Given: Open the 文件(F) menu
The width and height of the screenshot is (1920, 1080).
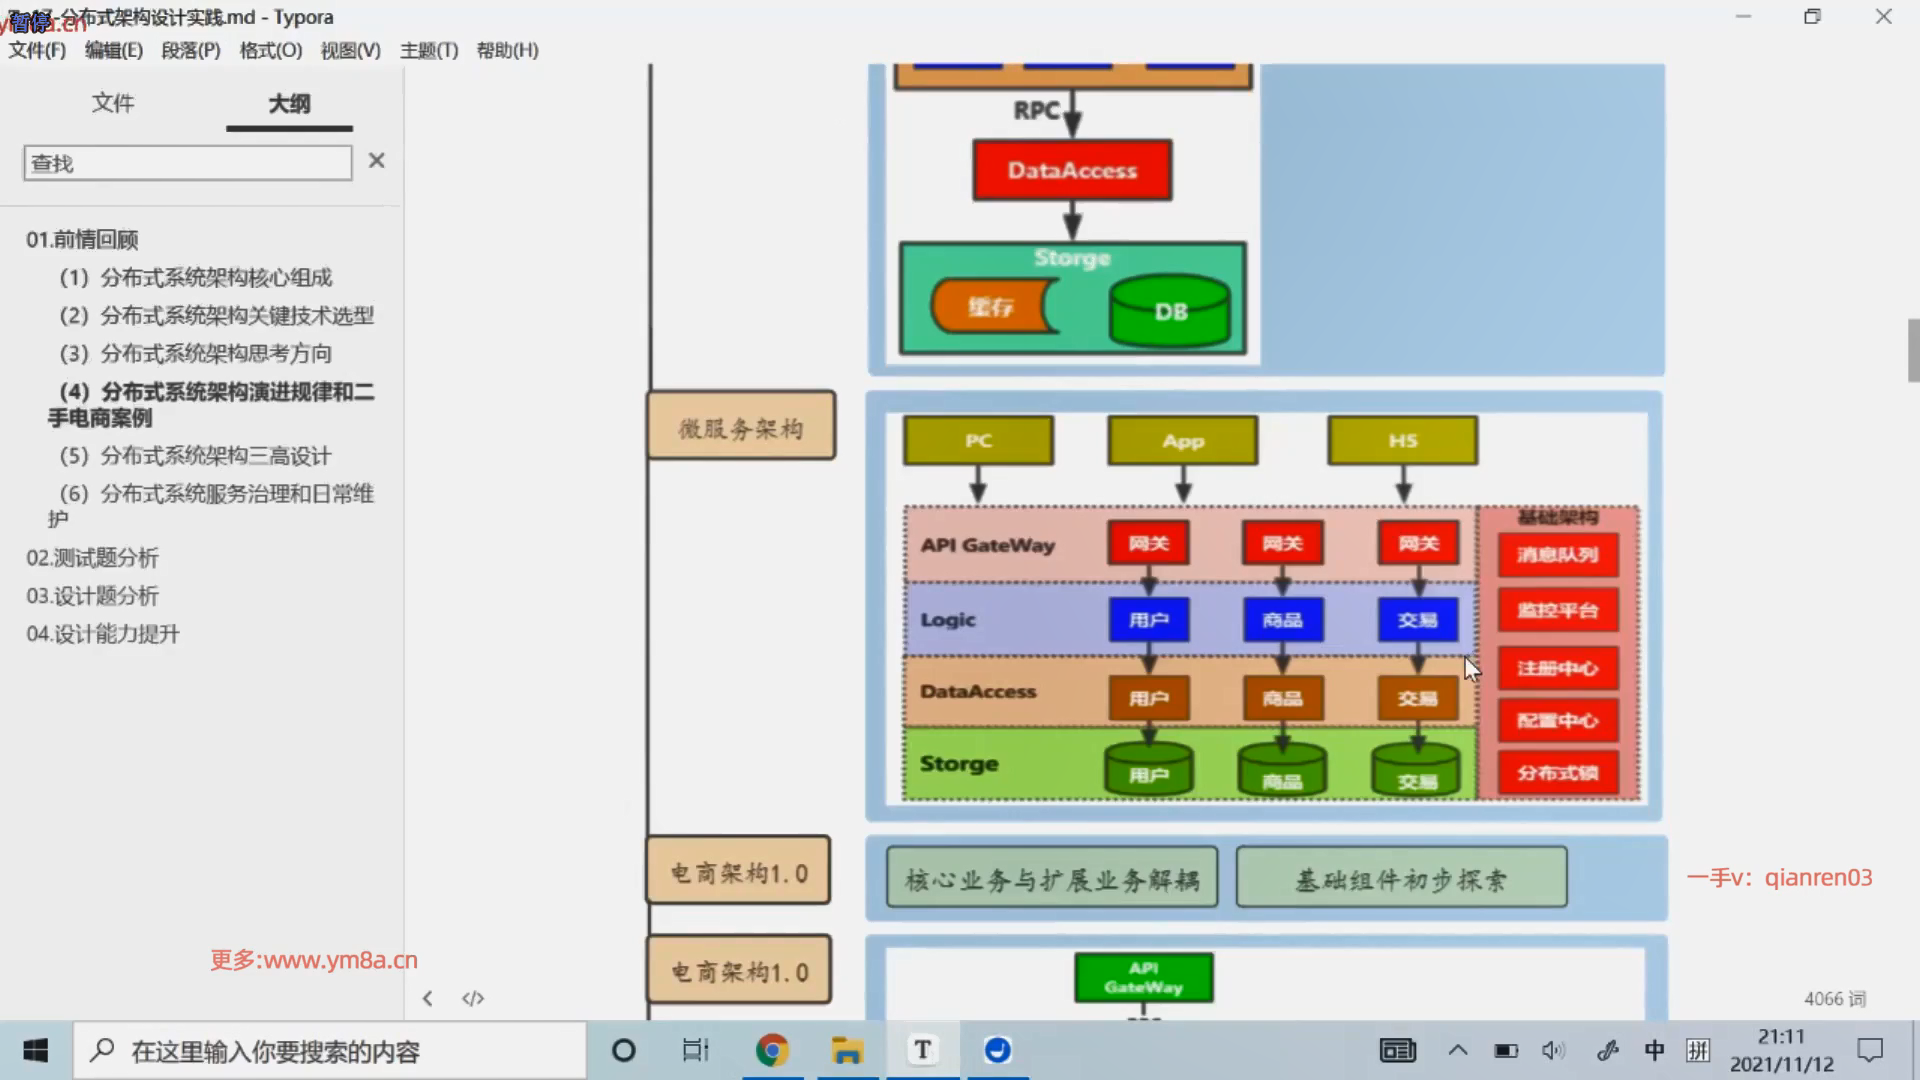Looking at the screenshot, I should 37,50.
